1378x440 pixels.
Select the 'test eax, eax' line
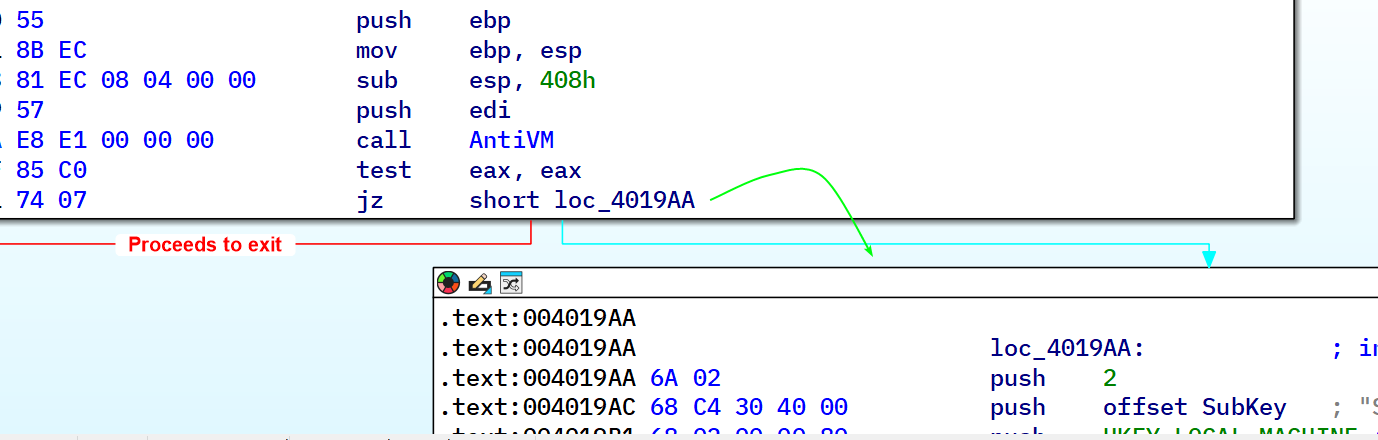pyautogui.click(x=468, y=171)
